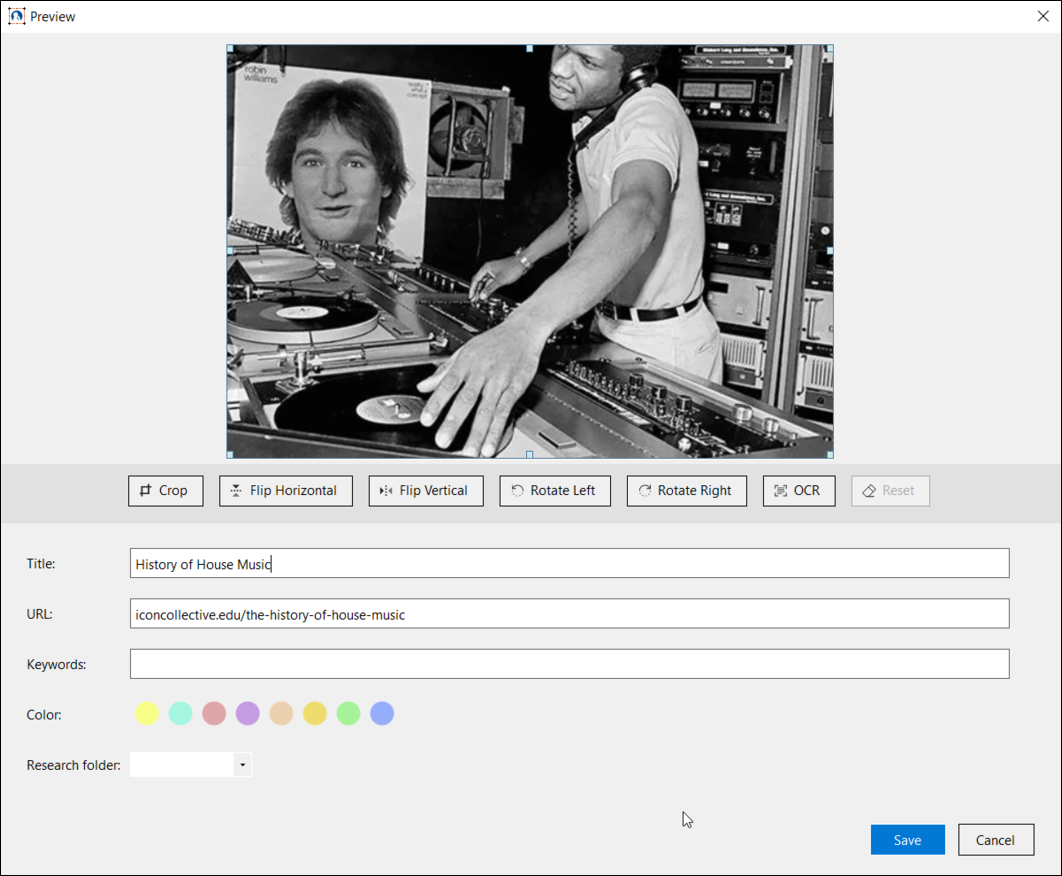Click the Preview app icon in title bar
This screenshot has height=876, width=1062.
click(x=16, y=16)
